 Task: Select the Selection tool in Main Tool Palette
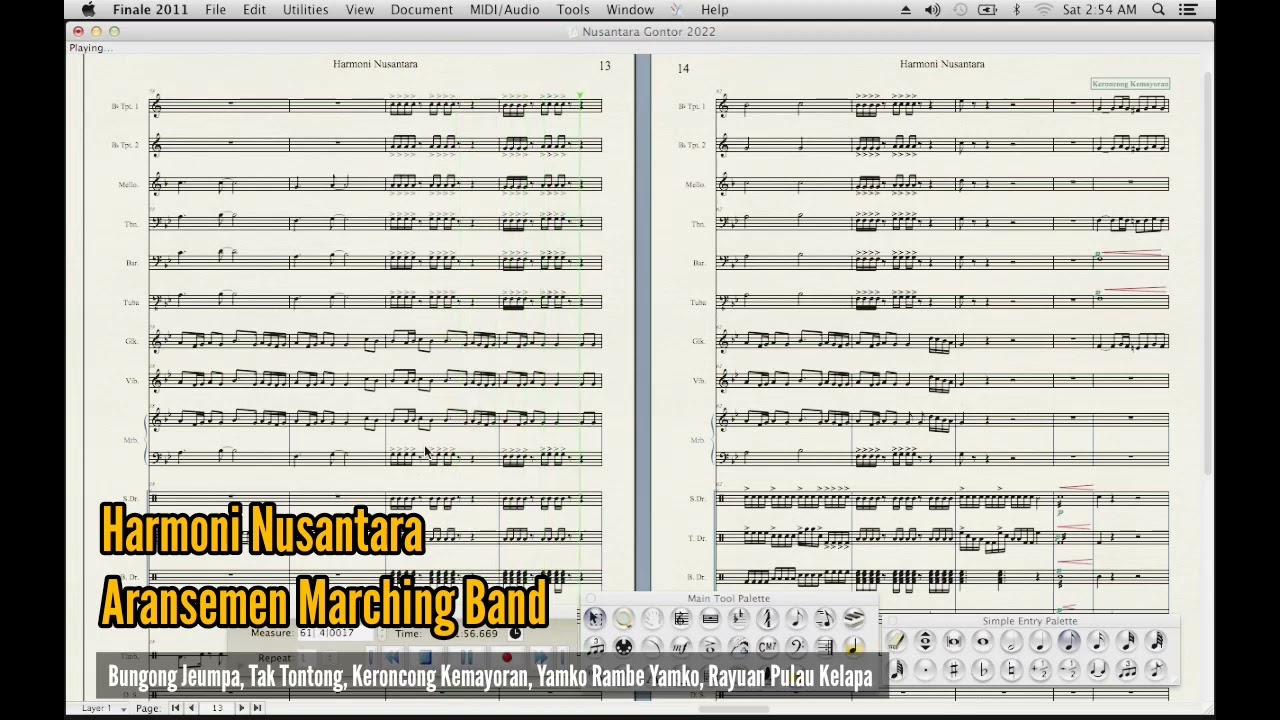coord(595,619)
